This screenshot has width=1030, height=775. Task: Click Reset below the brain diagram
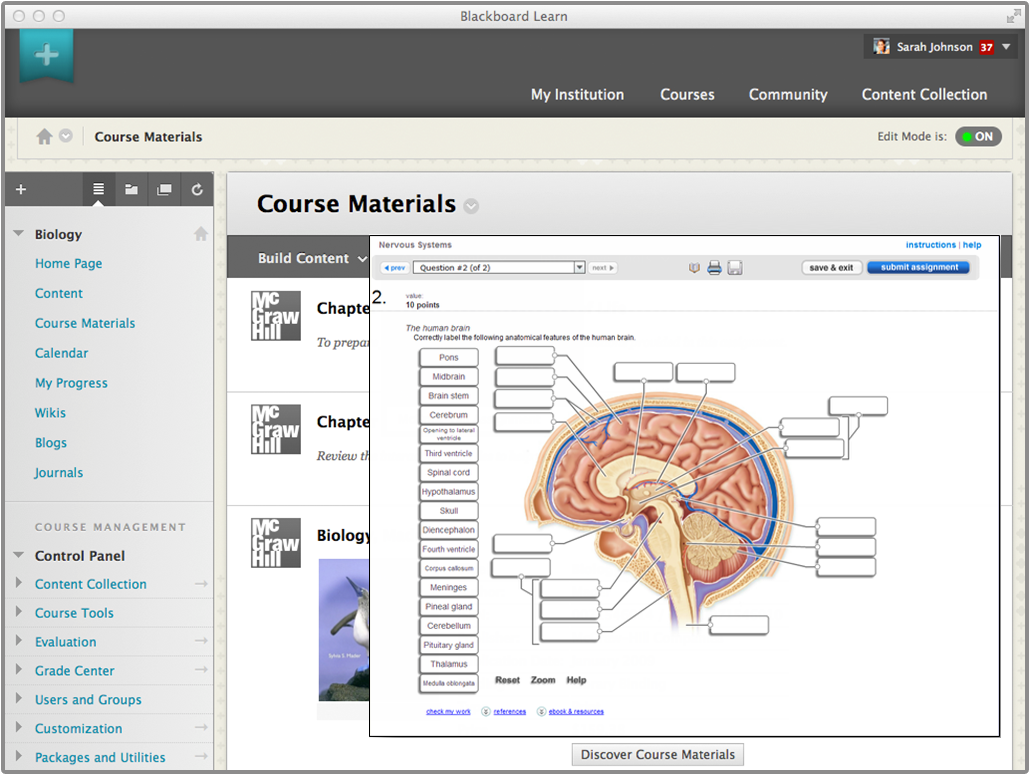pyautogui.click(x=507, y=680)
